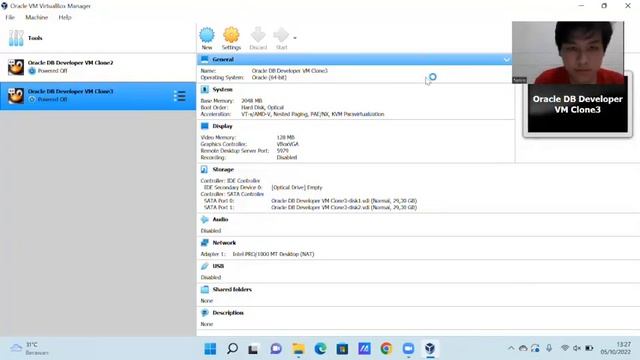Click the Tools wrench icon
Screen dimensions: 640x360
pyautogui.click(x=16, y=38)
